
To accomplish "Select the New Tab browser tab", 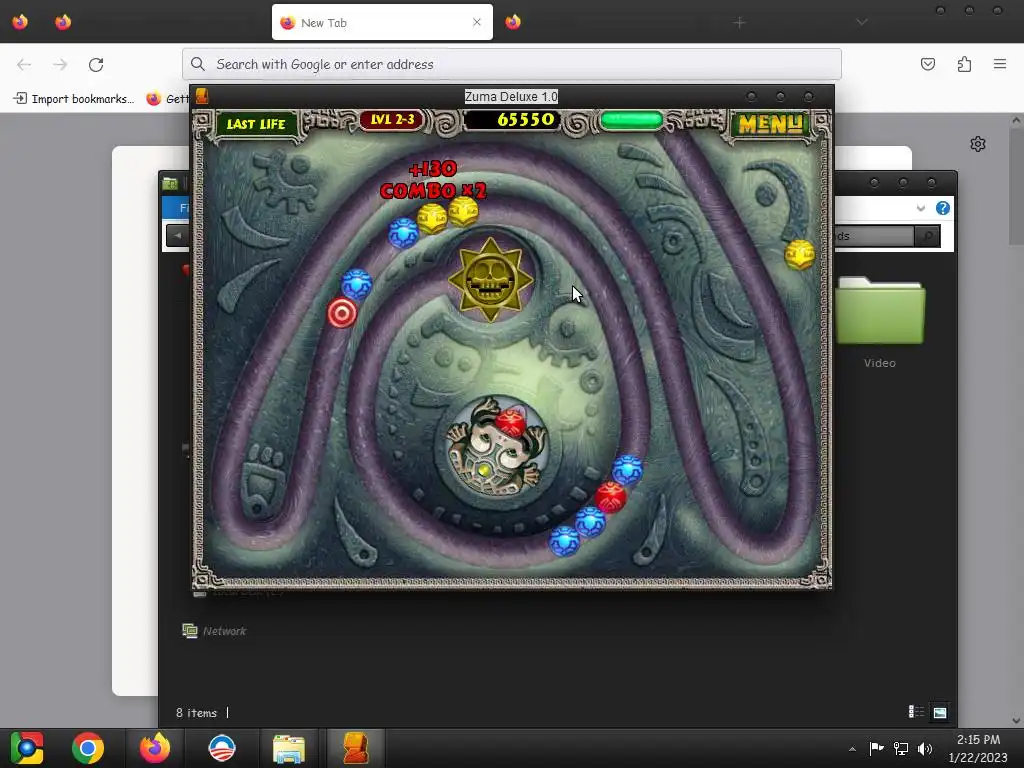I will 382,22.
